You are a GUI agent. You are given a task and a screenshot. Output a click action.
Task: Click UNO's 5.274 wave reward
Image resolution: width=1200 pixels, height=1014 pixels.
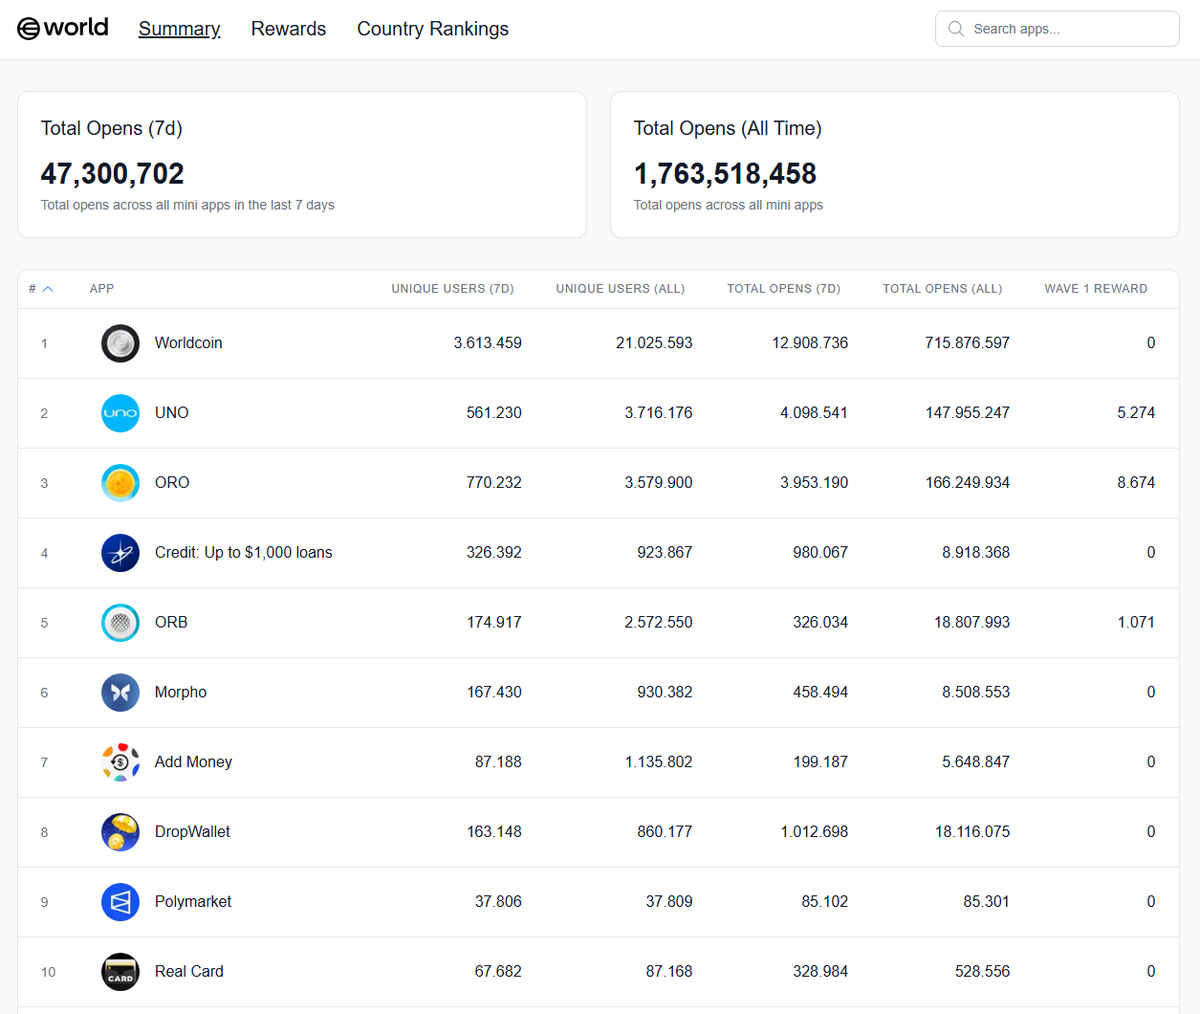coord(1136,413)
